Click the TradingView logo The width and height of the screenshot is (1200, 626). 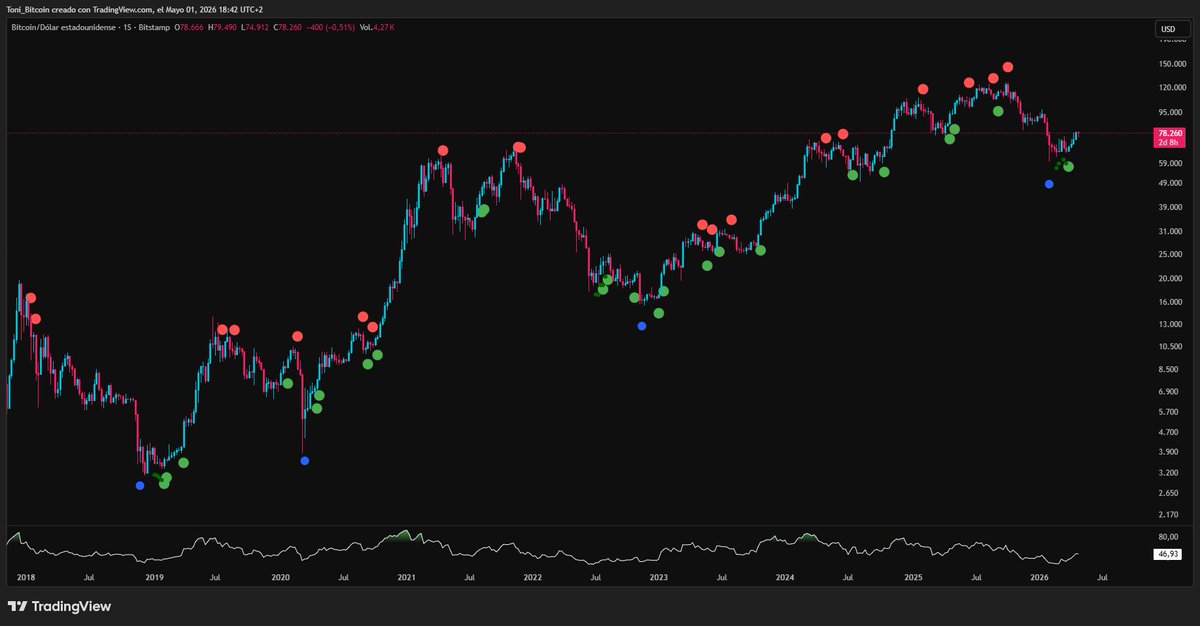(60, 606)
